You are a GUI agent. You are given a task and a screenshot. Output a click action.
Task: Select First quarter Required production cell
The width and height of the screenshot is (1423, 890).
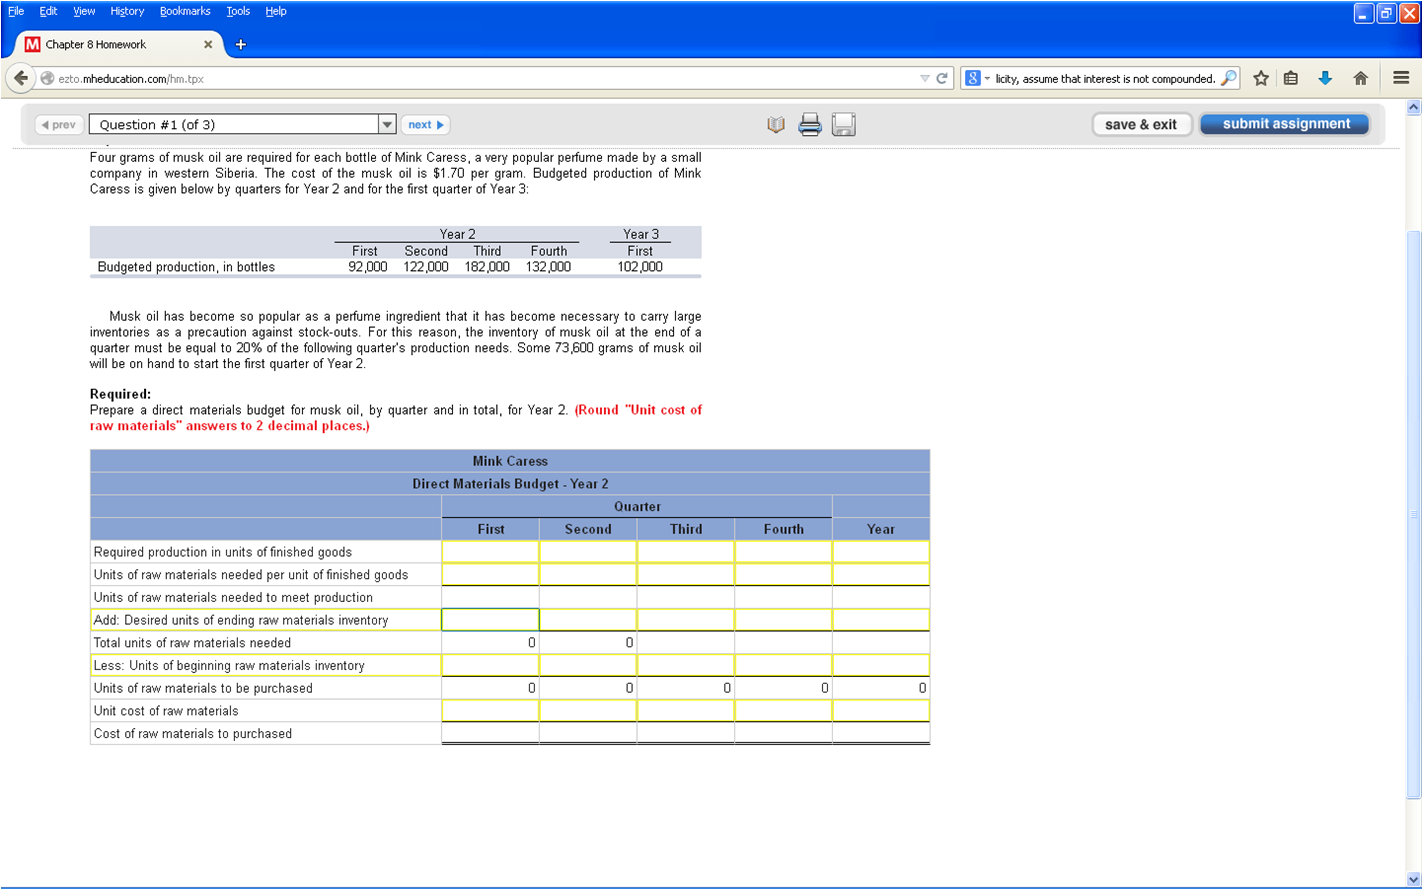490,552
